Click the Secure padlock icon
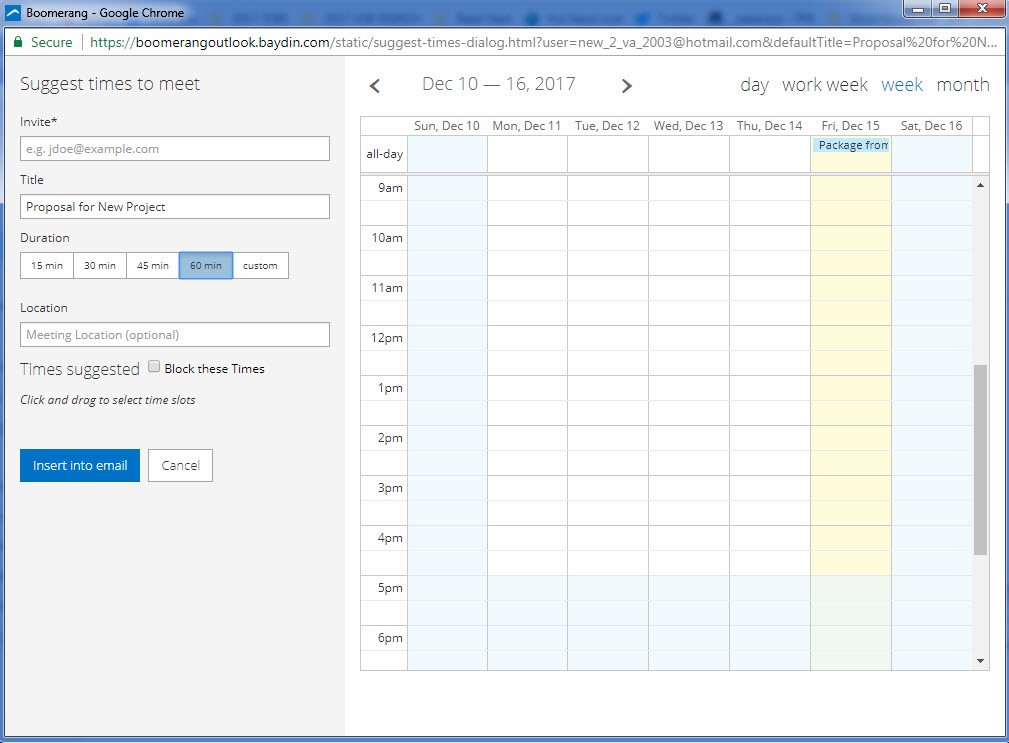 17,43
